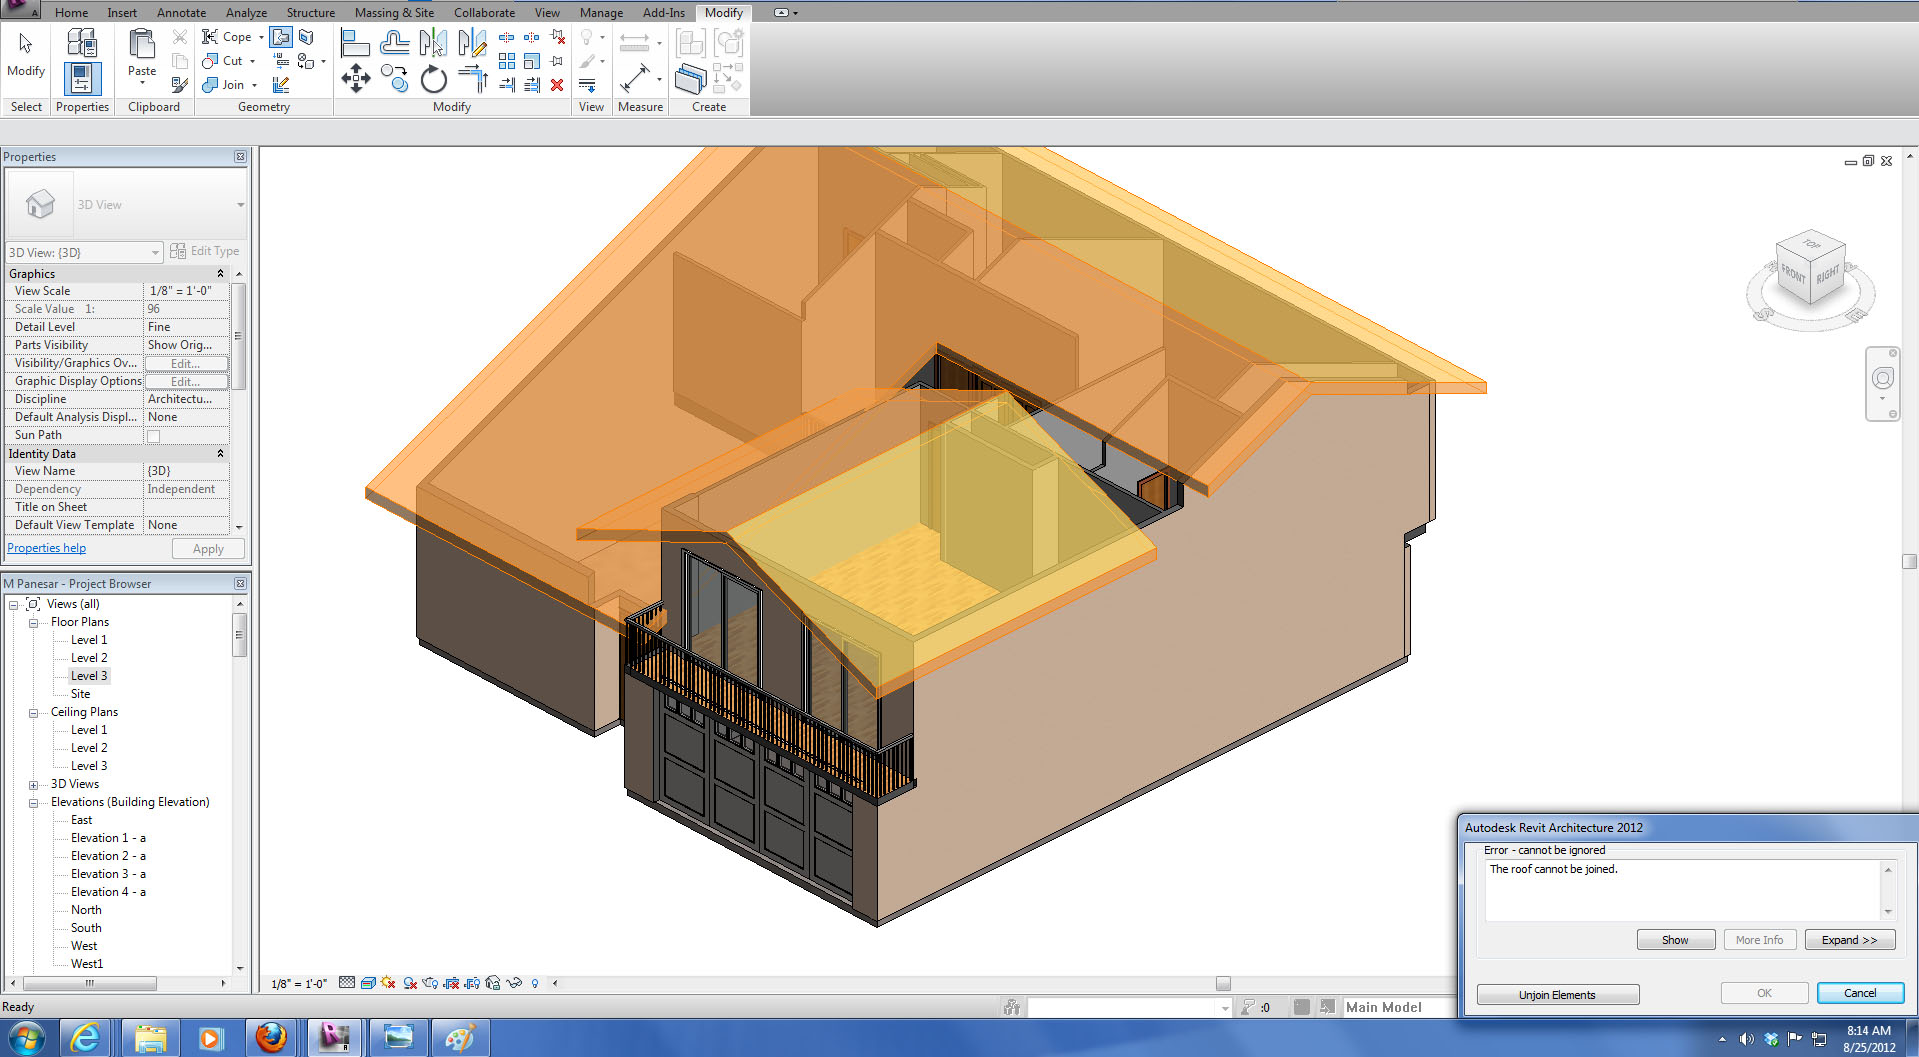This screenshot has width=1919, height=1057.
Task: Click the Visual Style cube icon
Action: coord(368,983)
